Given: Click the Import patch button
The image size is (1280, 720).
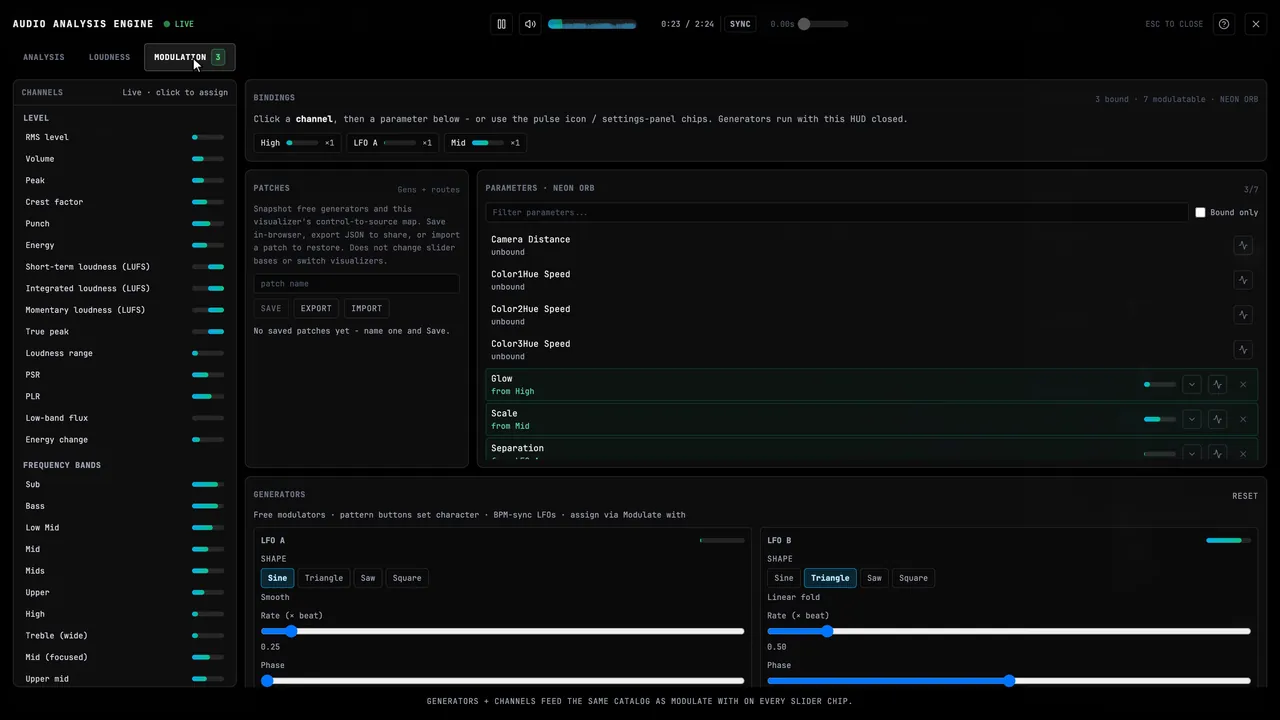Looking at the screenshot, I should click(x=367, y=308).
